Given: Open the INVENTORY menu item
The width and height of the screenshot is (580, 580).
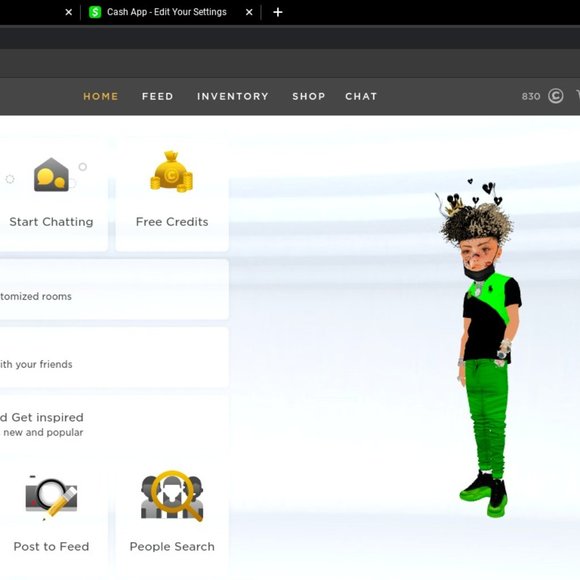Looking at the screenshot, I should click(x=233, y=97).
